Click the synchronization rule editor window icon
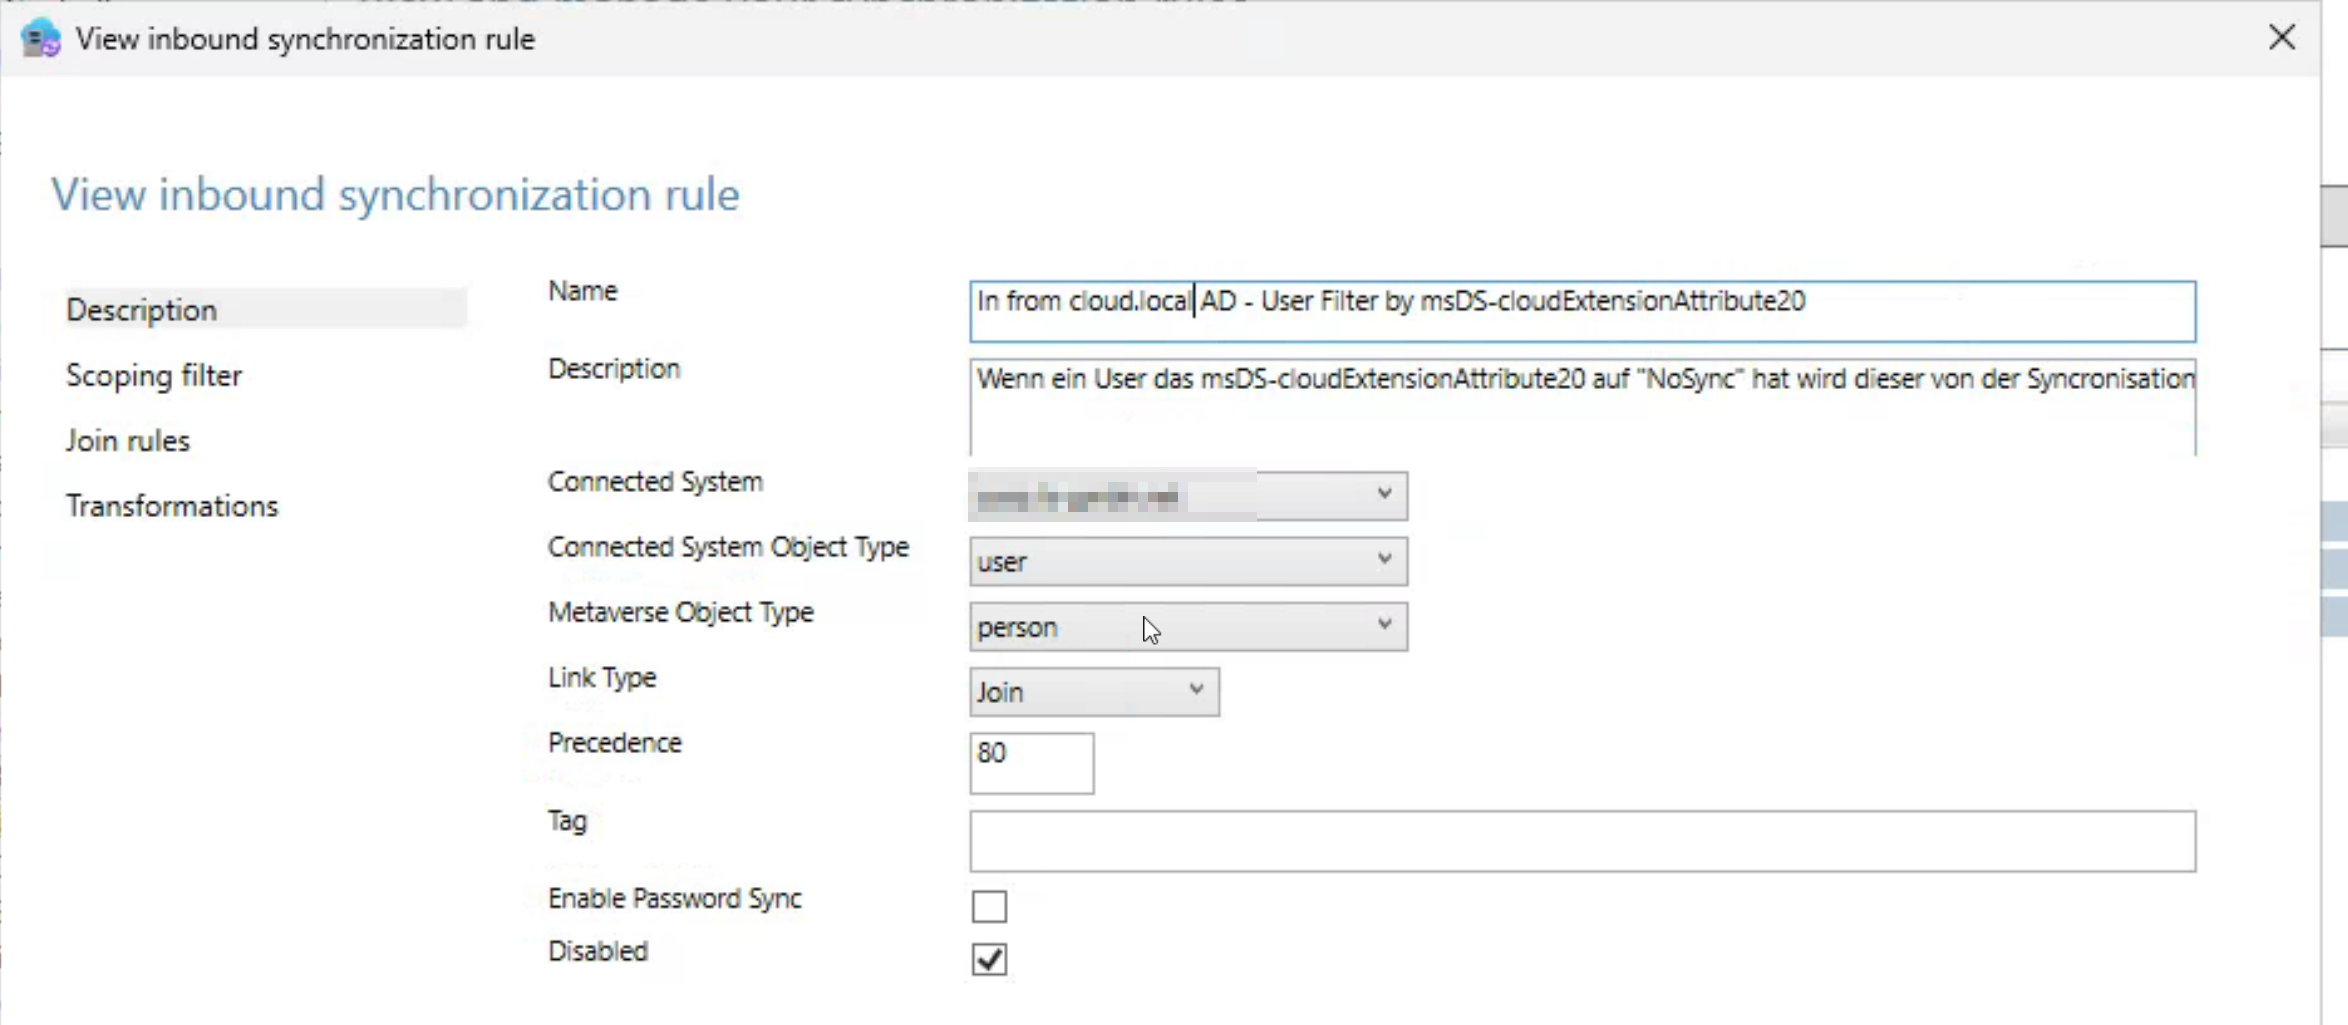The height and width of the screenshot is (1025, 2348). click(40, 39)
